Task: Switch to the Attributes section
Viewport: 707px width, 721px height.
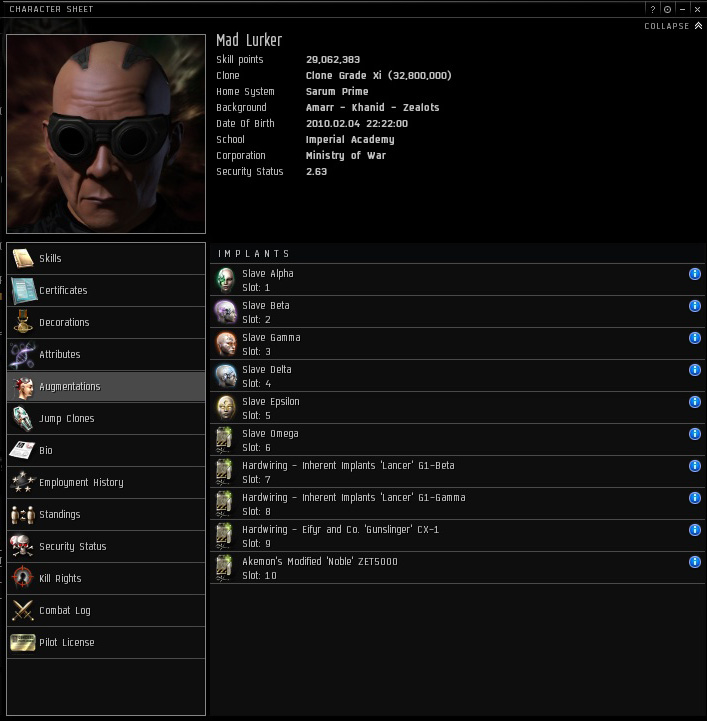Action: [x=106, y=355]
